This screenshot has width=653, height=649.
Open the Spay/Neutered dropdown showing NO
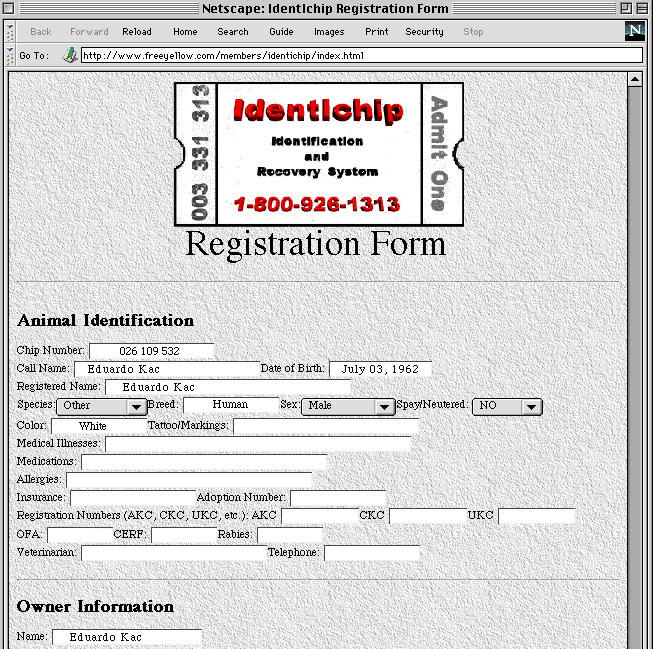pos(507,406)
